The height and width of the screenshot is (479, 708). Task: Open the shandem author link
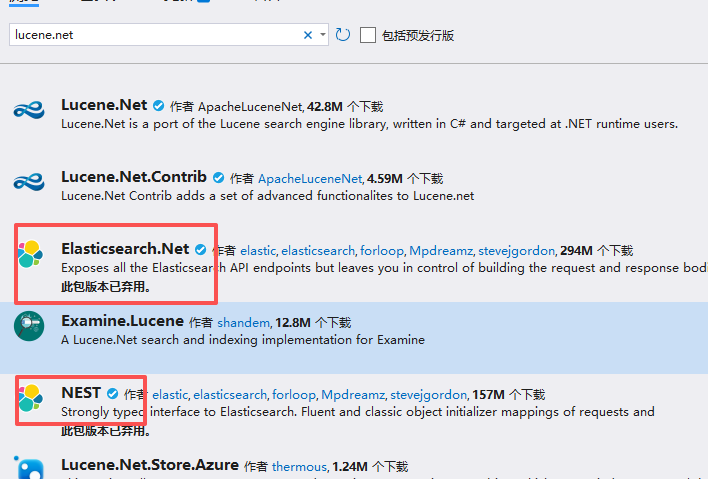tap(243, 323)
